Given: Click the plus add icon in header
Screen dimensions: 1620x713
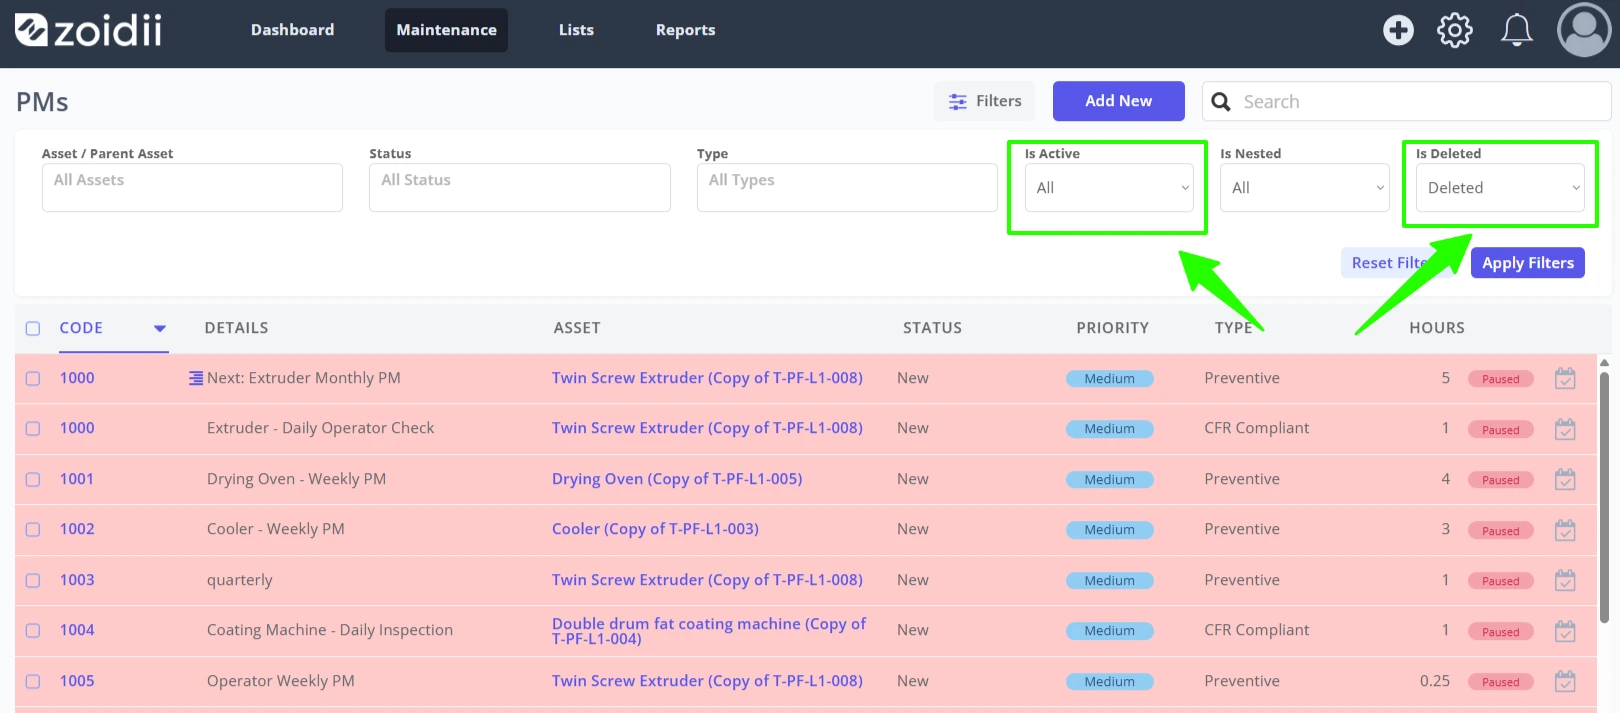Looking at the screenshot, I should point(1398,30).
